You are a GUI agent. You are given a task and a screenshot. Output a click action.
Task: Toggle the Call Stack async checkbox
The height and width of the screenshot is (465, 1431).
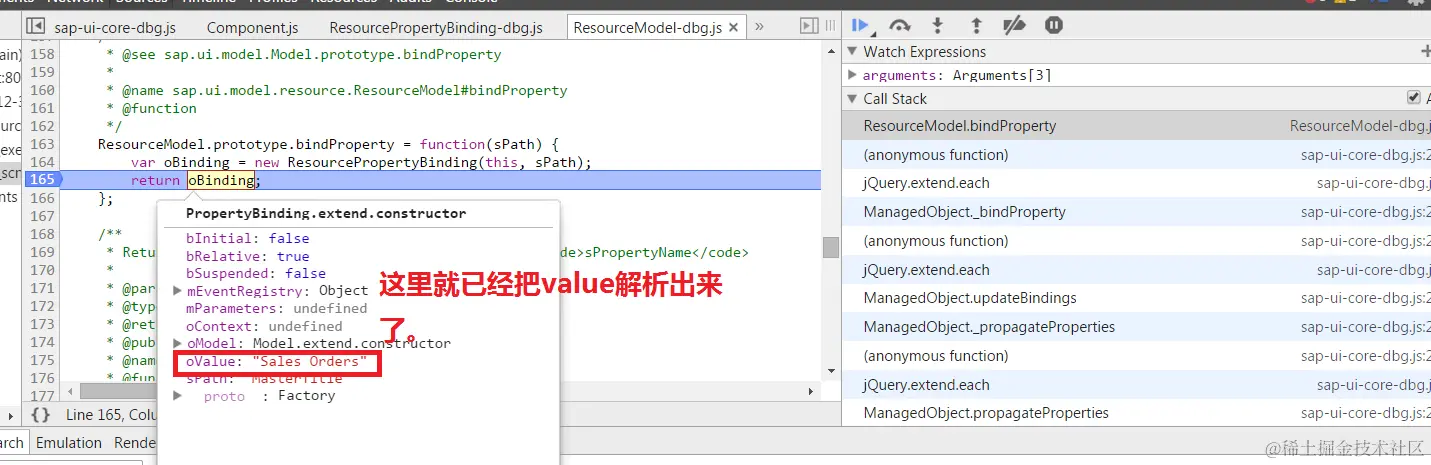pyautogui.click(x=1413, y=98)
